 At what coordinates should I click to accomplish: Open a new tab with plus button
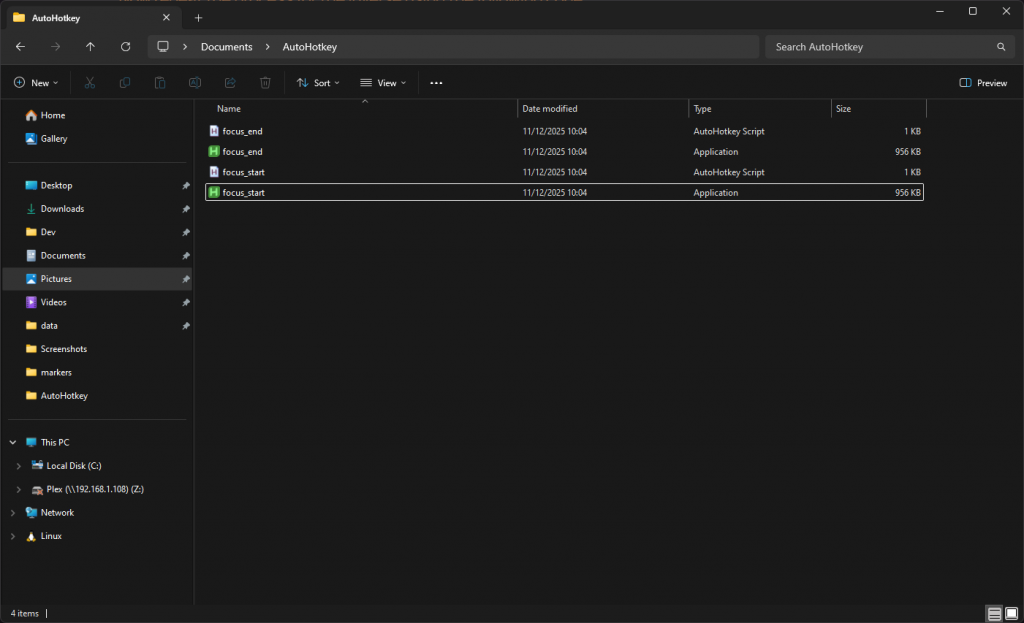tap(198, 17)
